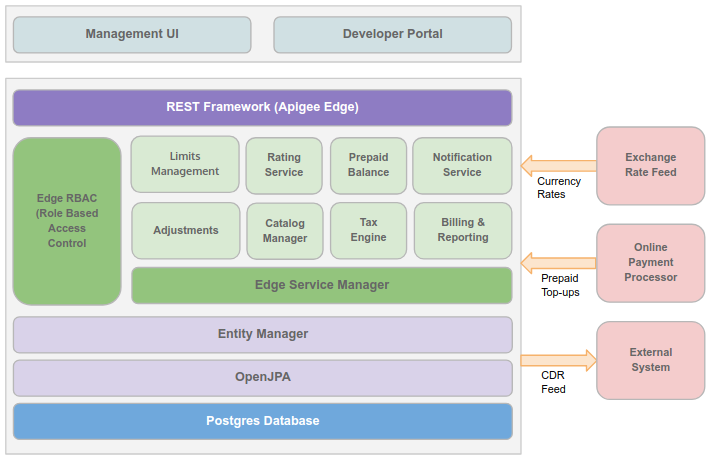Click the Adjustments box

[x=185, y=231]
